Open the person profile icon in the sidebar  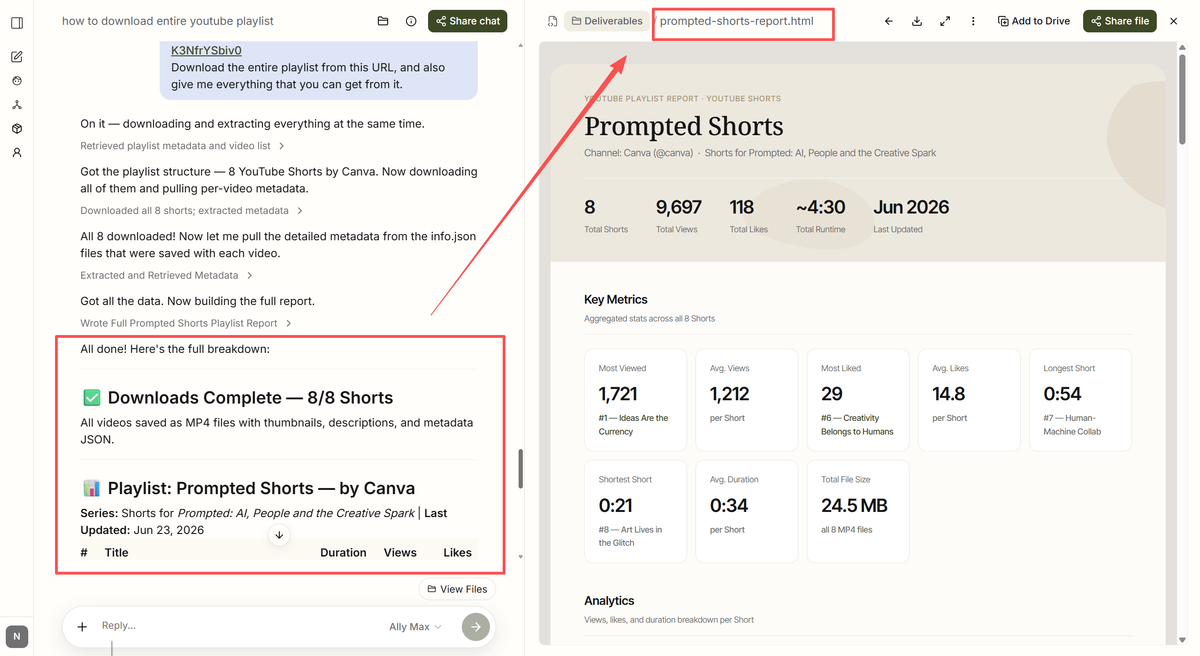point(17,153)
